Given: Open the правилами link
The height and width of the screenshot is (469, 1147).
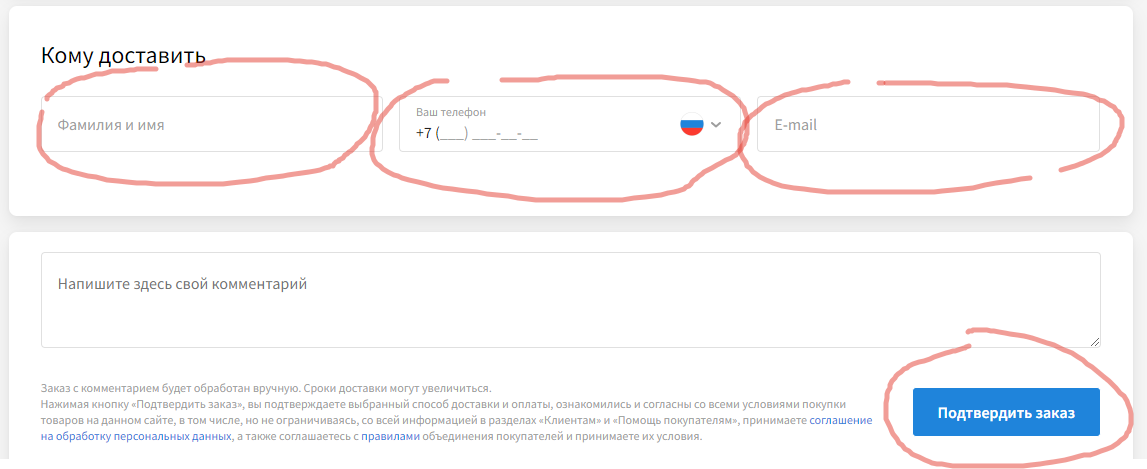Looking at the screenshot, I should pyautogui.click(x=391, y=437).
